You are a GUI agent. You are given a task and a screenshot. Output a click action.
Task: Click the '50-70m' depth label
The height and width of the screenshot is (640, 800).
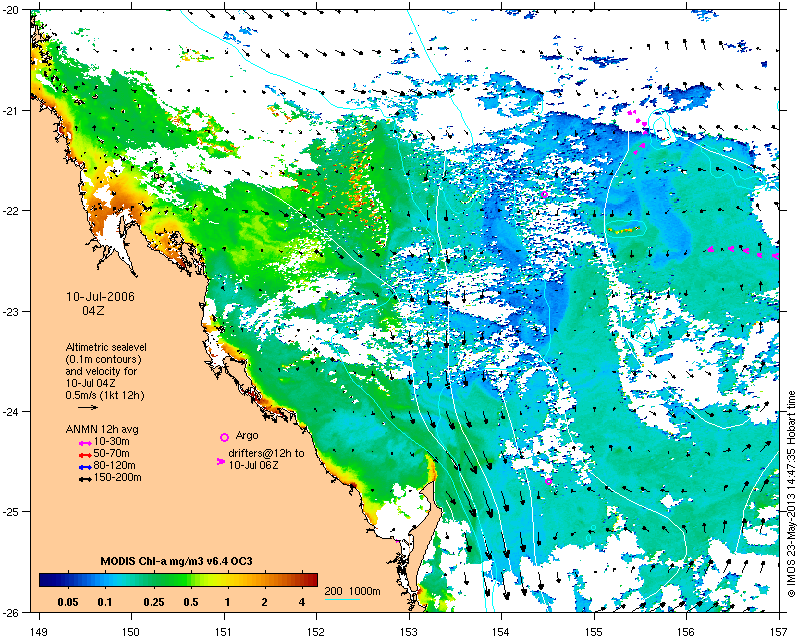[x=112, y=454]
